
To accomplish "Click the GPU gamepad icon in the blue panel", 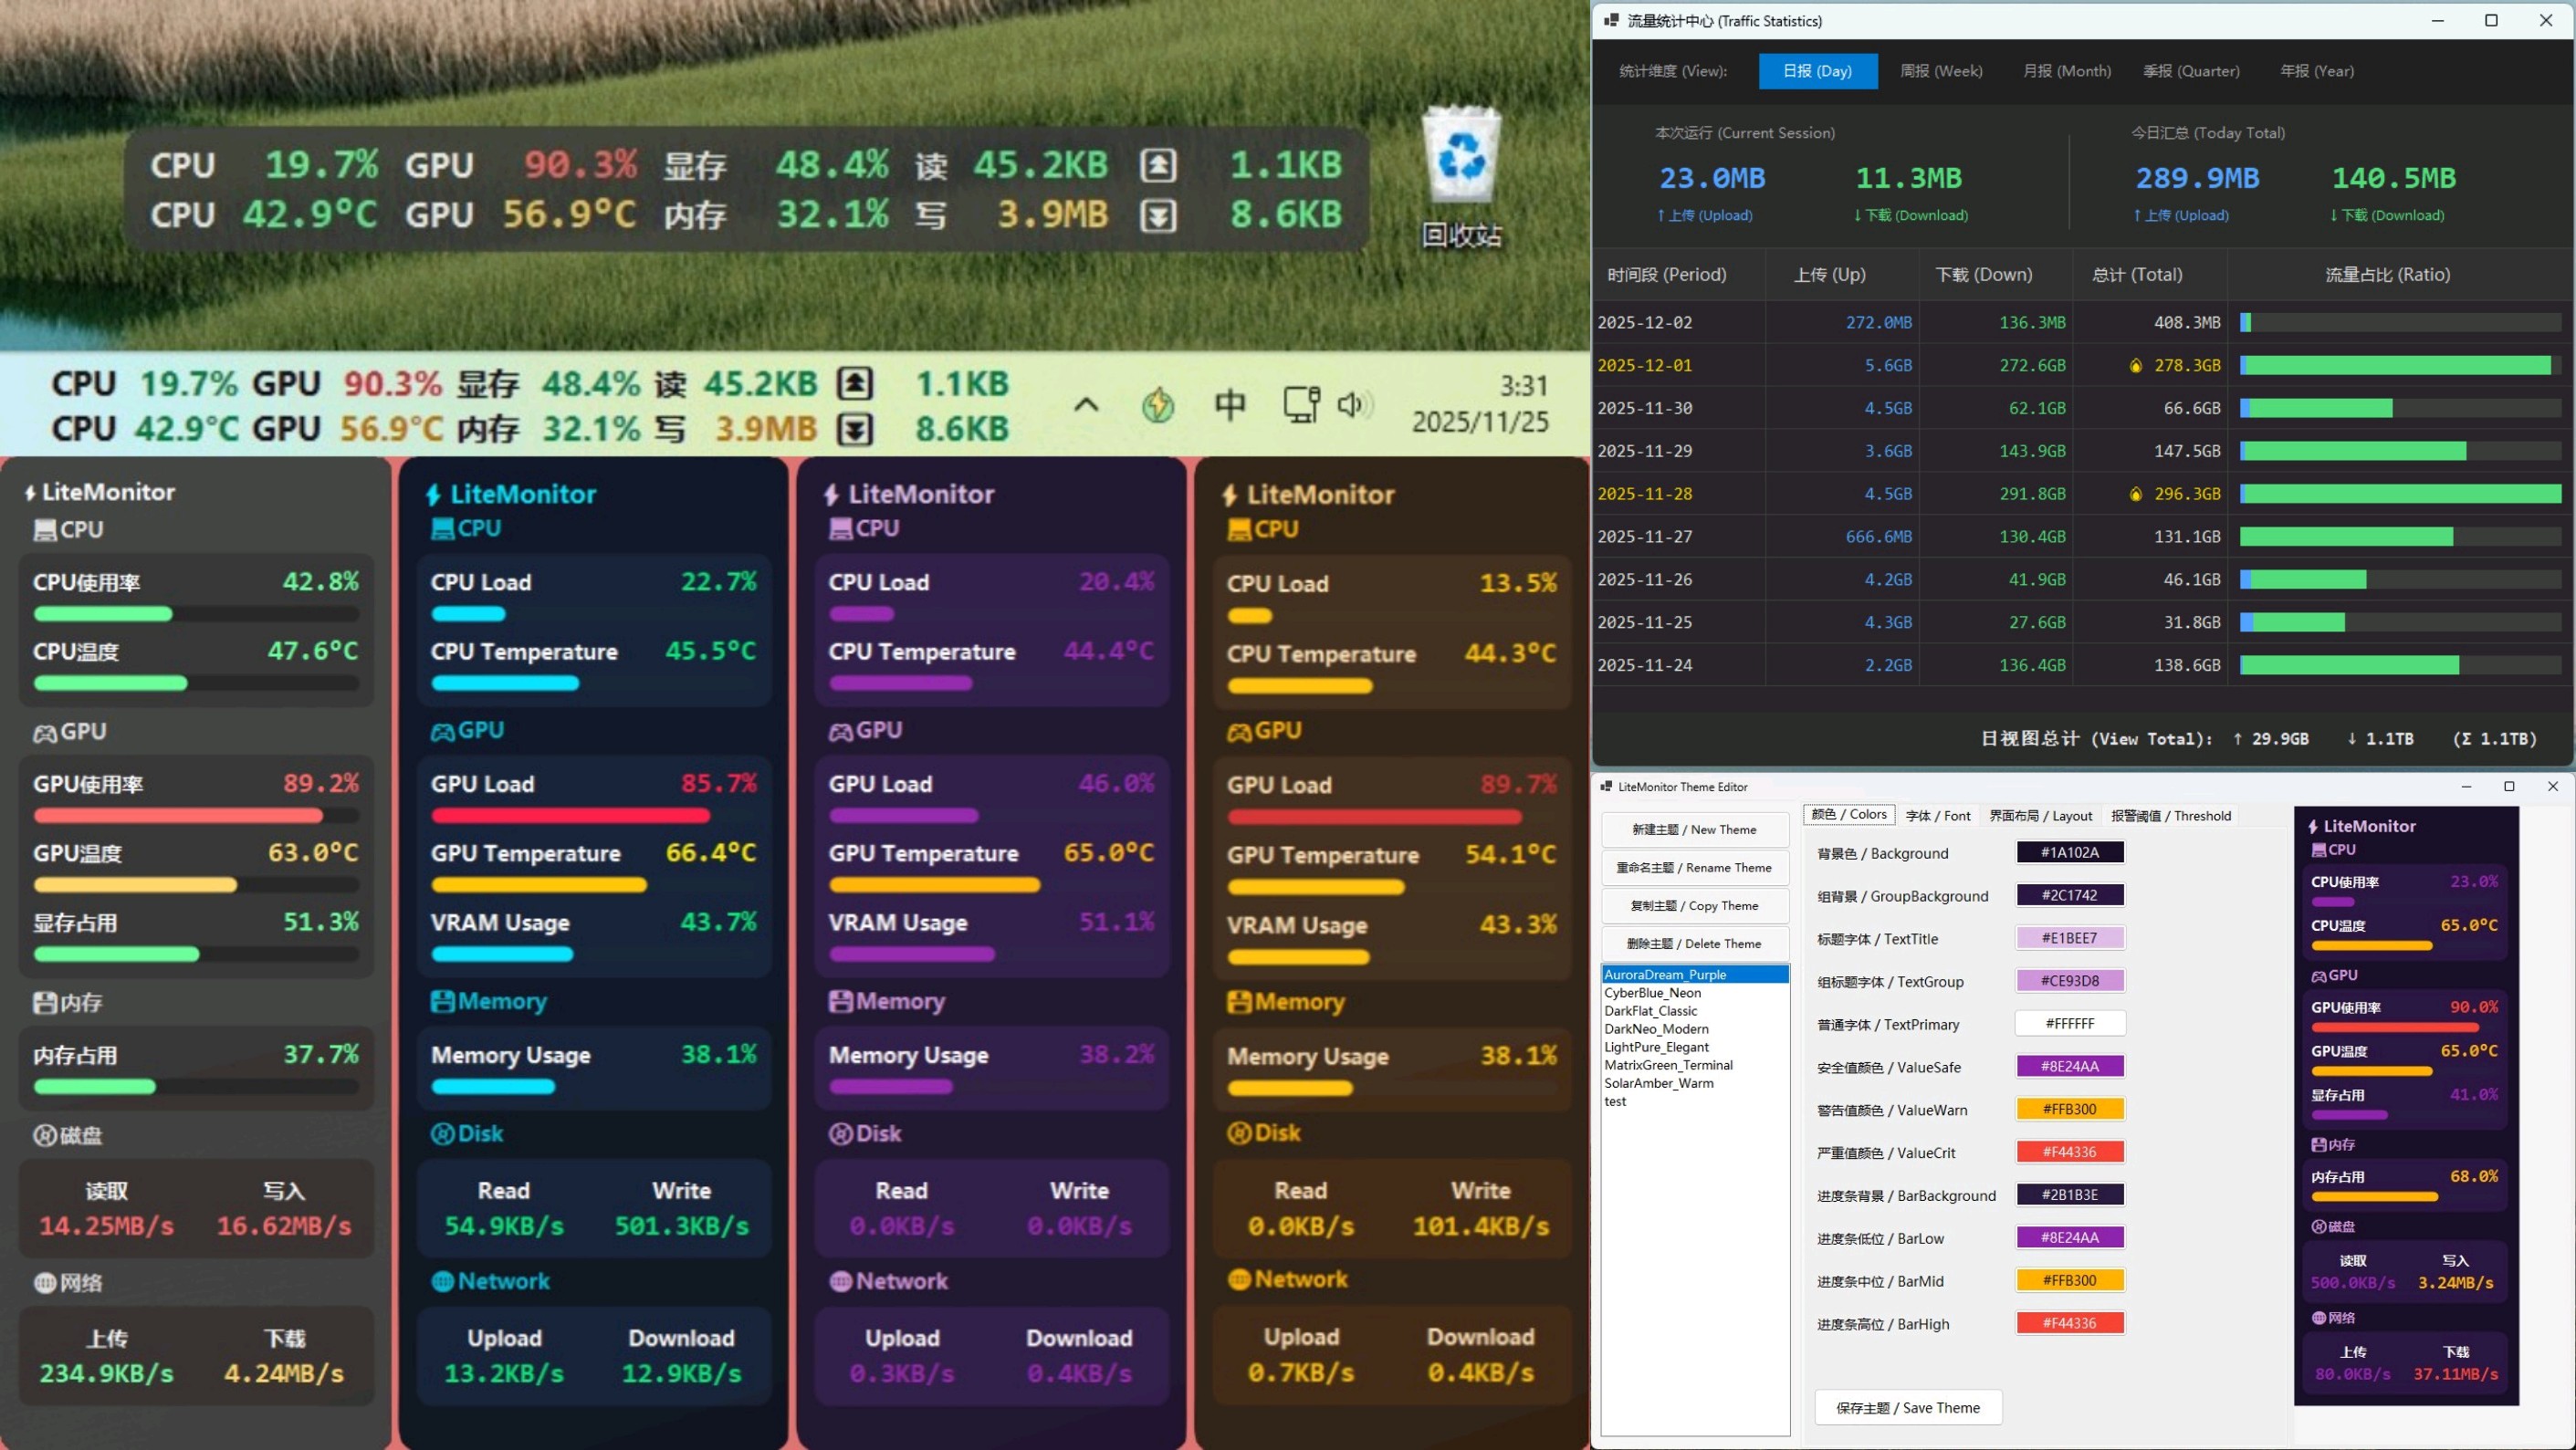I will [443, 731].
